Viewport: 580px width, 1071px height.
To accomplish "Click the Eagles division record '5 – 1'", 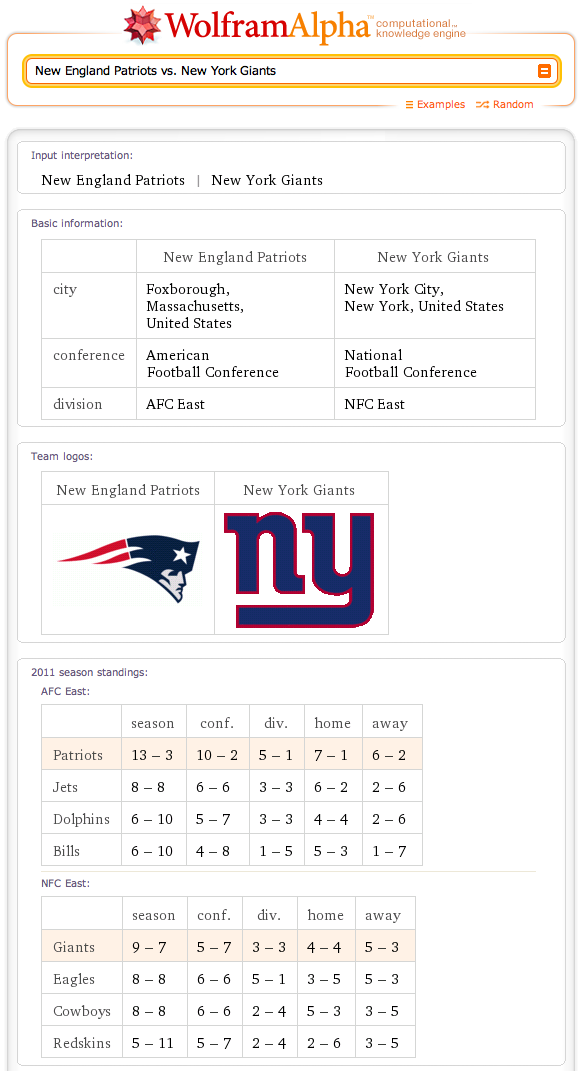I will [x=268, y=979].
